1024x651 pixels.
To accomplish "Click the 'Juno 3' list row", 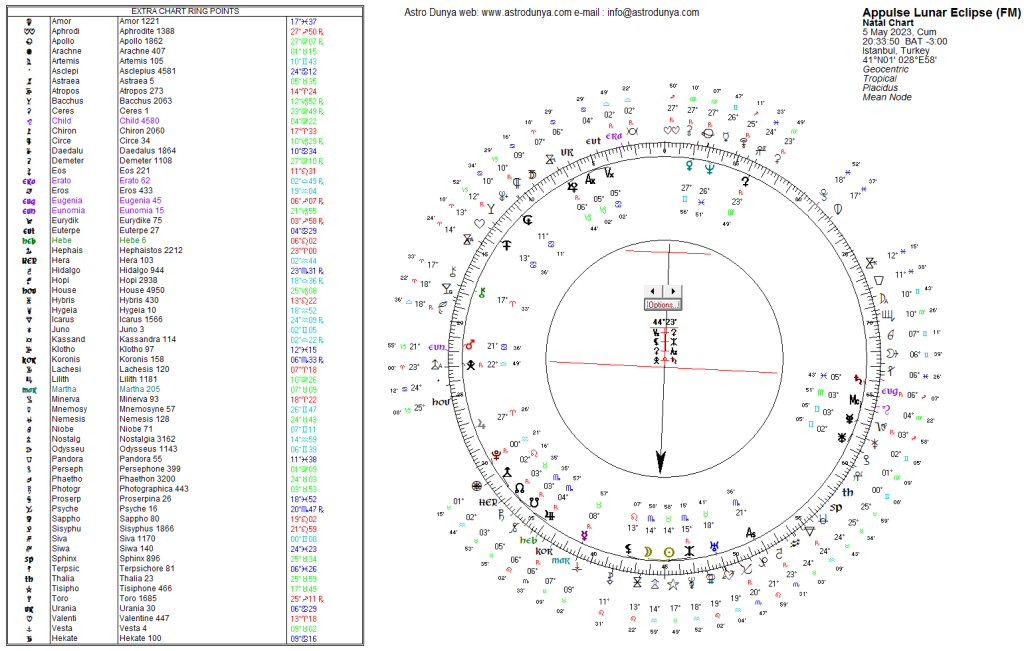I will (x=185, y=330).
